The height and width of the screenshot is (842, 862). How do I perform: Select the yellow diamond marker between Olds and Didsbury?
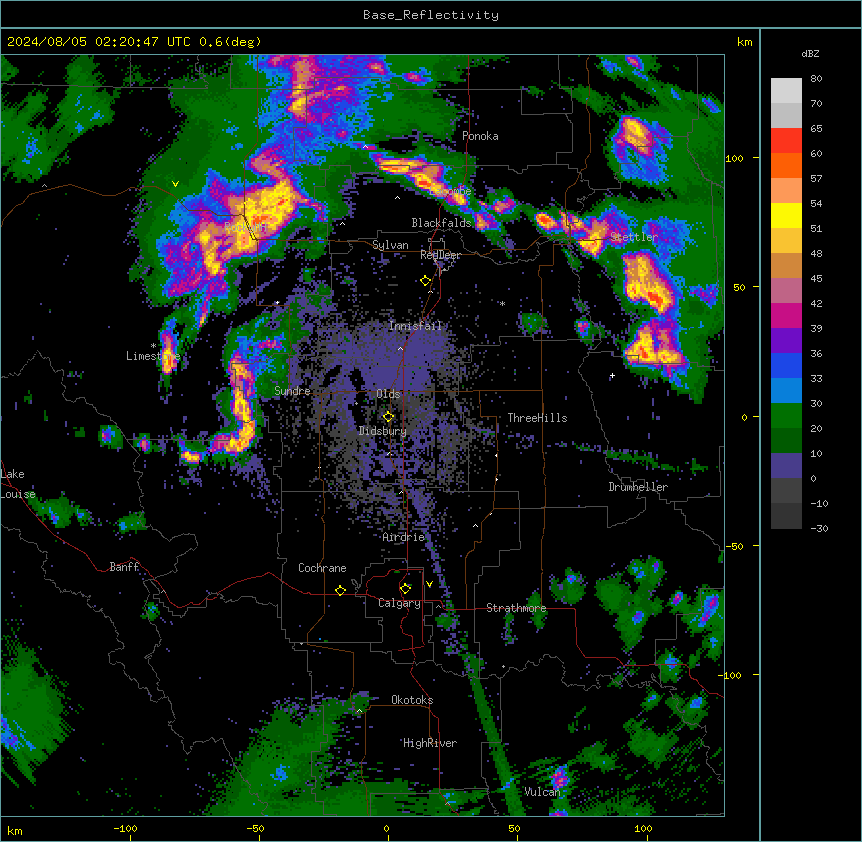[x=388, y=417]
